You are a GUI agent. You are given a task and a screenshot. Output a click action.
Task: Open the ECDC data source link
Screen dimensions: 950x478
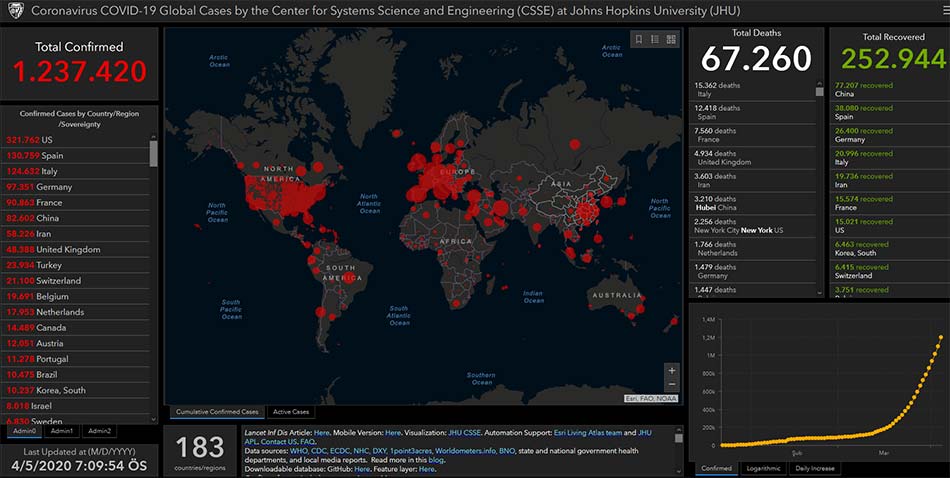click(x=340, y=451)
